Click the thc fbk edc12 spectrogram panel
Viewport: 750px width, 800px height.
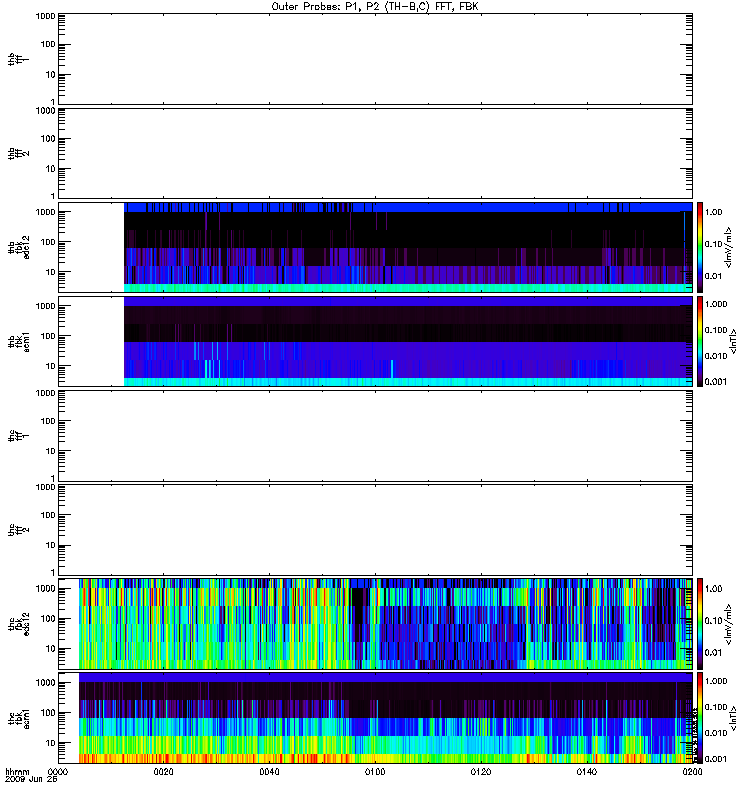tap(375, 623)
